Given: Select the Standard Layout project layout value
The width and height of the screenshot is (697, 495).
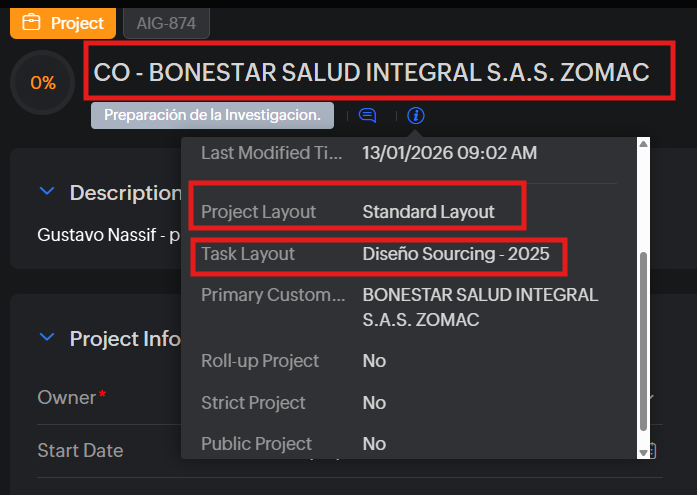Looking at the screenshot, I should 428,212.
